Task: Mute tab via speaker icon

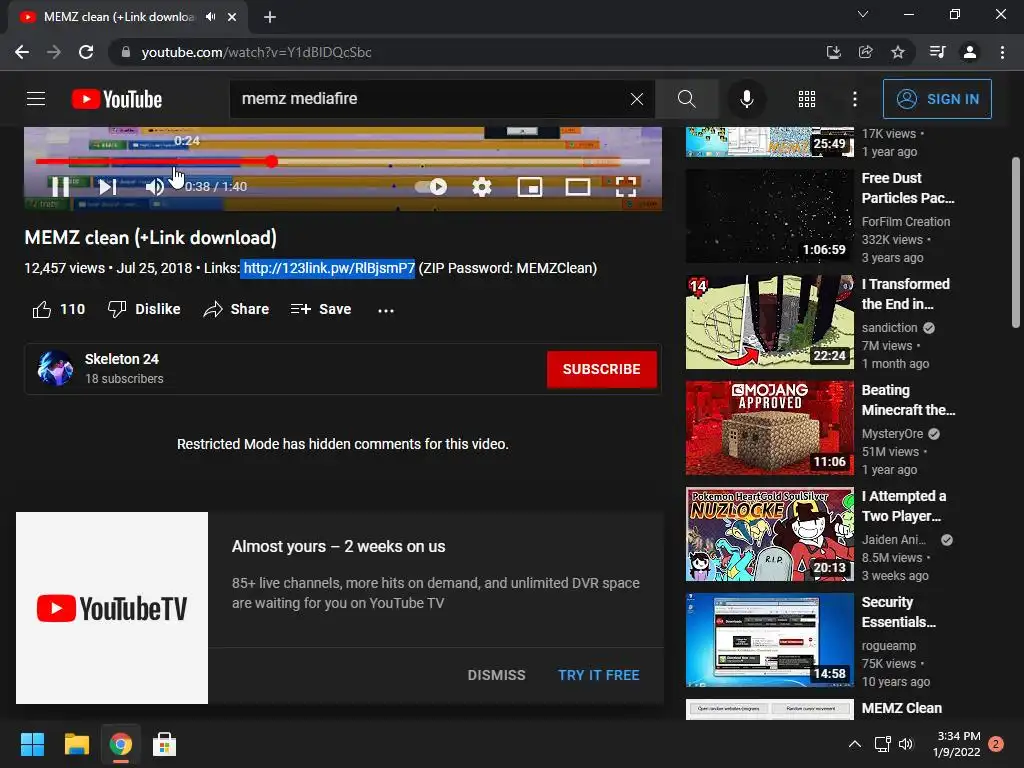Action: pos(210,17)
